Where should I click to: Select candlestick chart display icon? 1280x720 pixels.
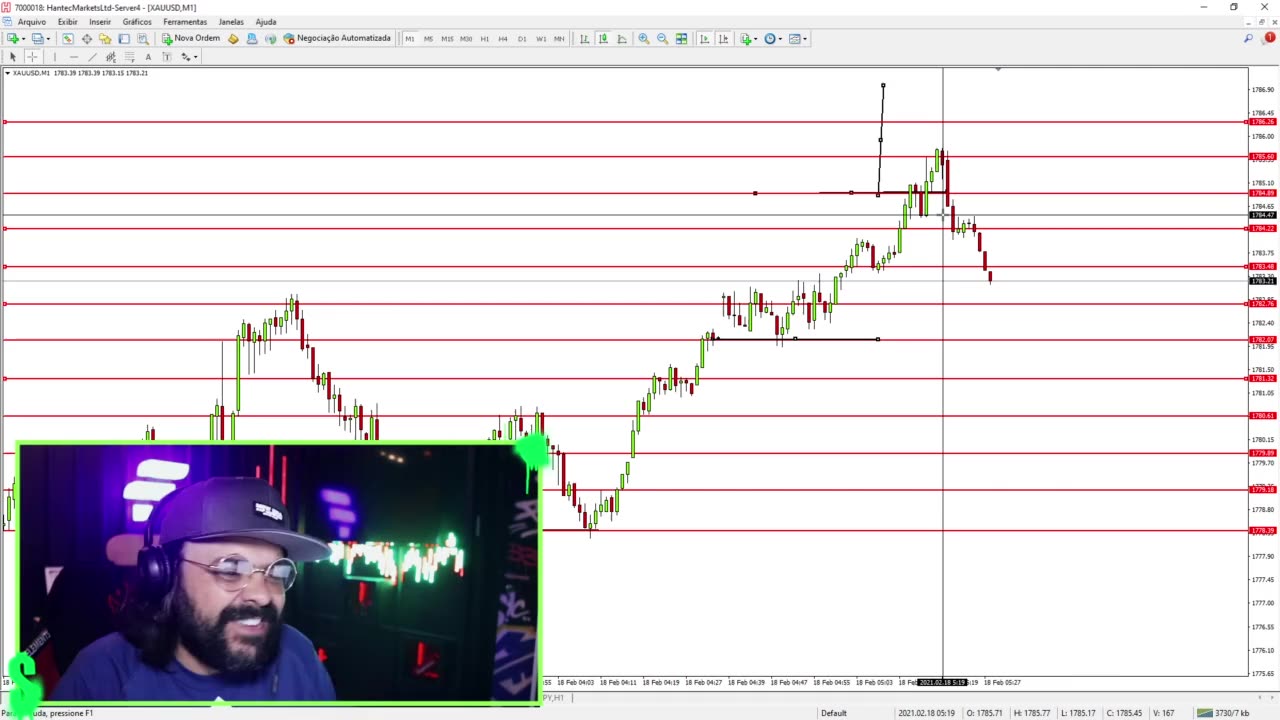tap(603, 39)
